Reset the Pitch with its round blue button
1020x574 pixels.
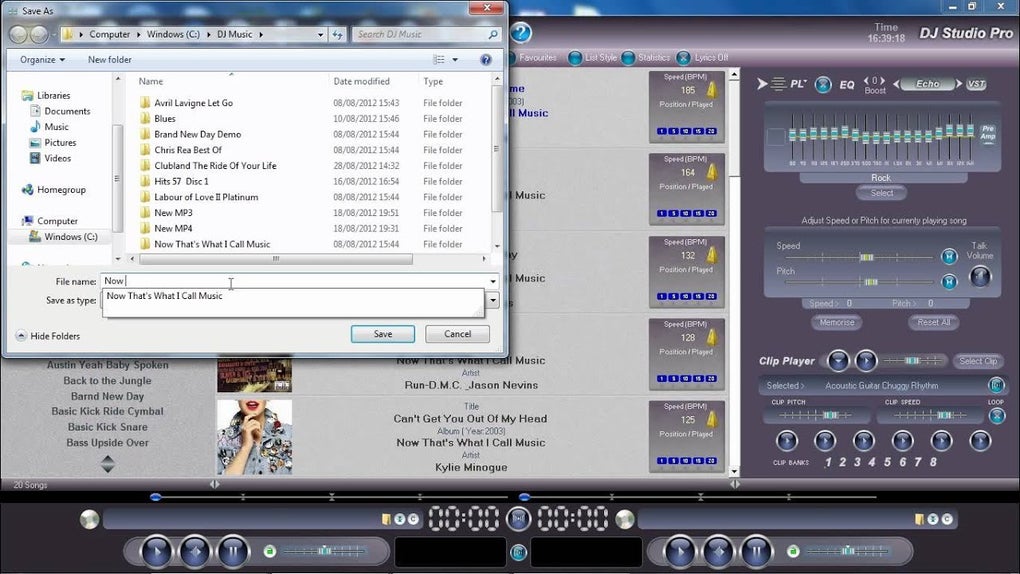949,282
